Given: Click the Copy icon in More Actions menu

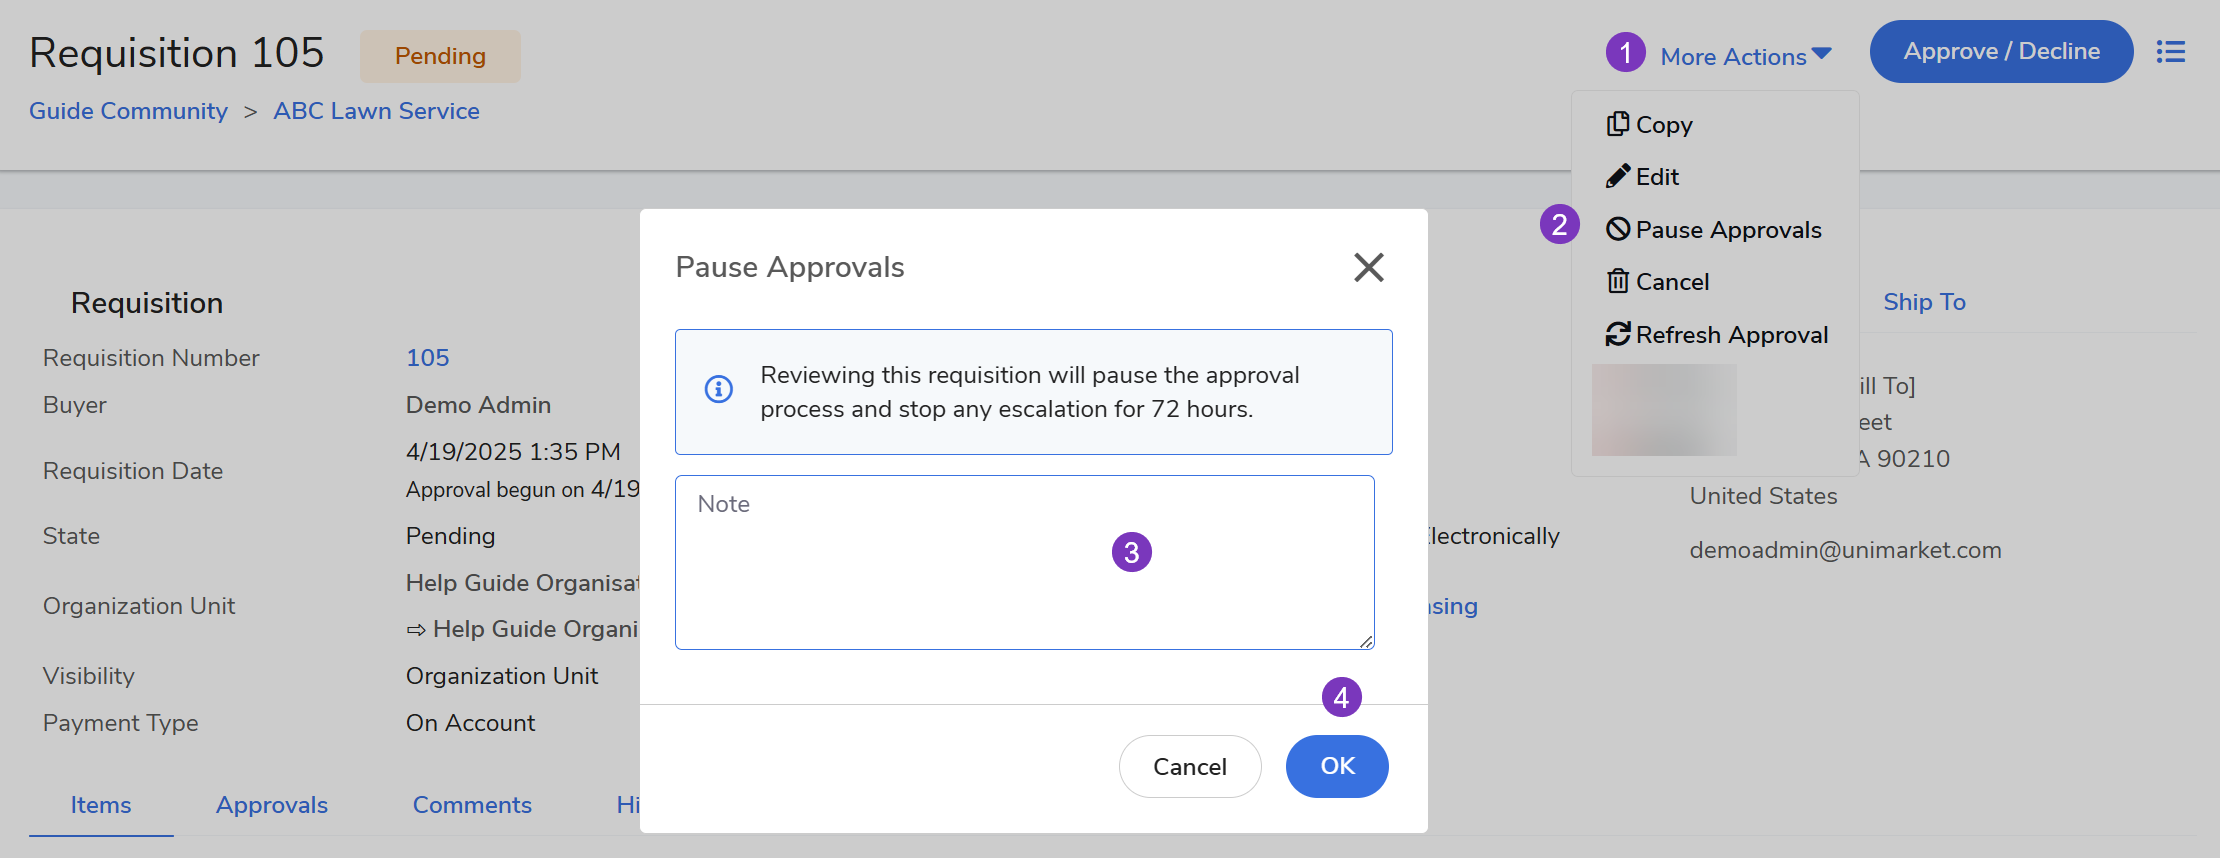Looking at the screenshot, I should (x=1617, y=124).
